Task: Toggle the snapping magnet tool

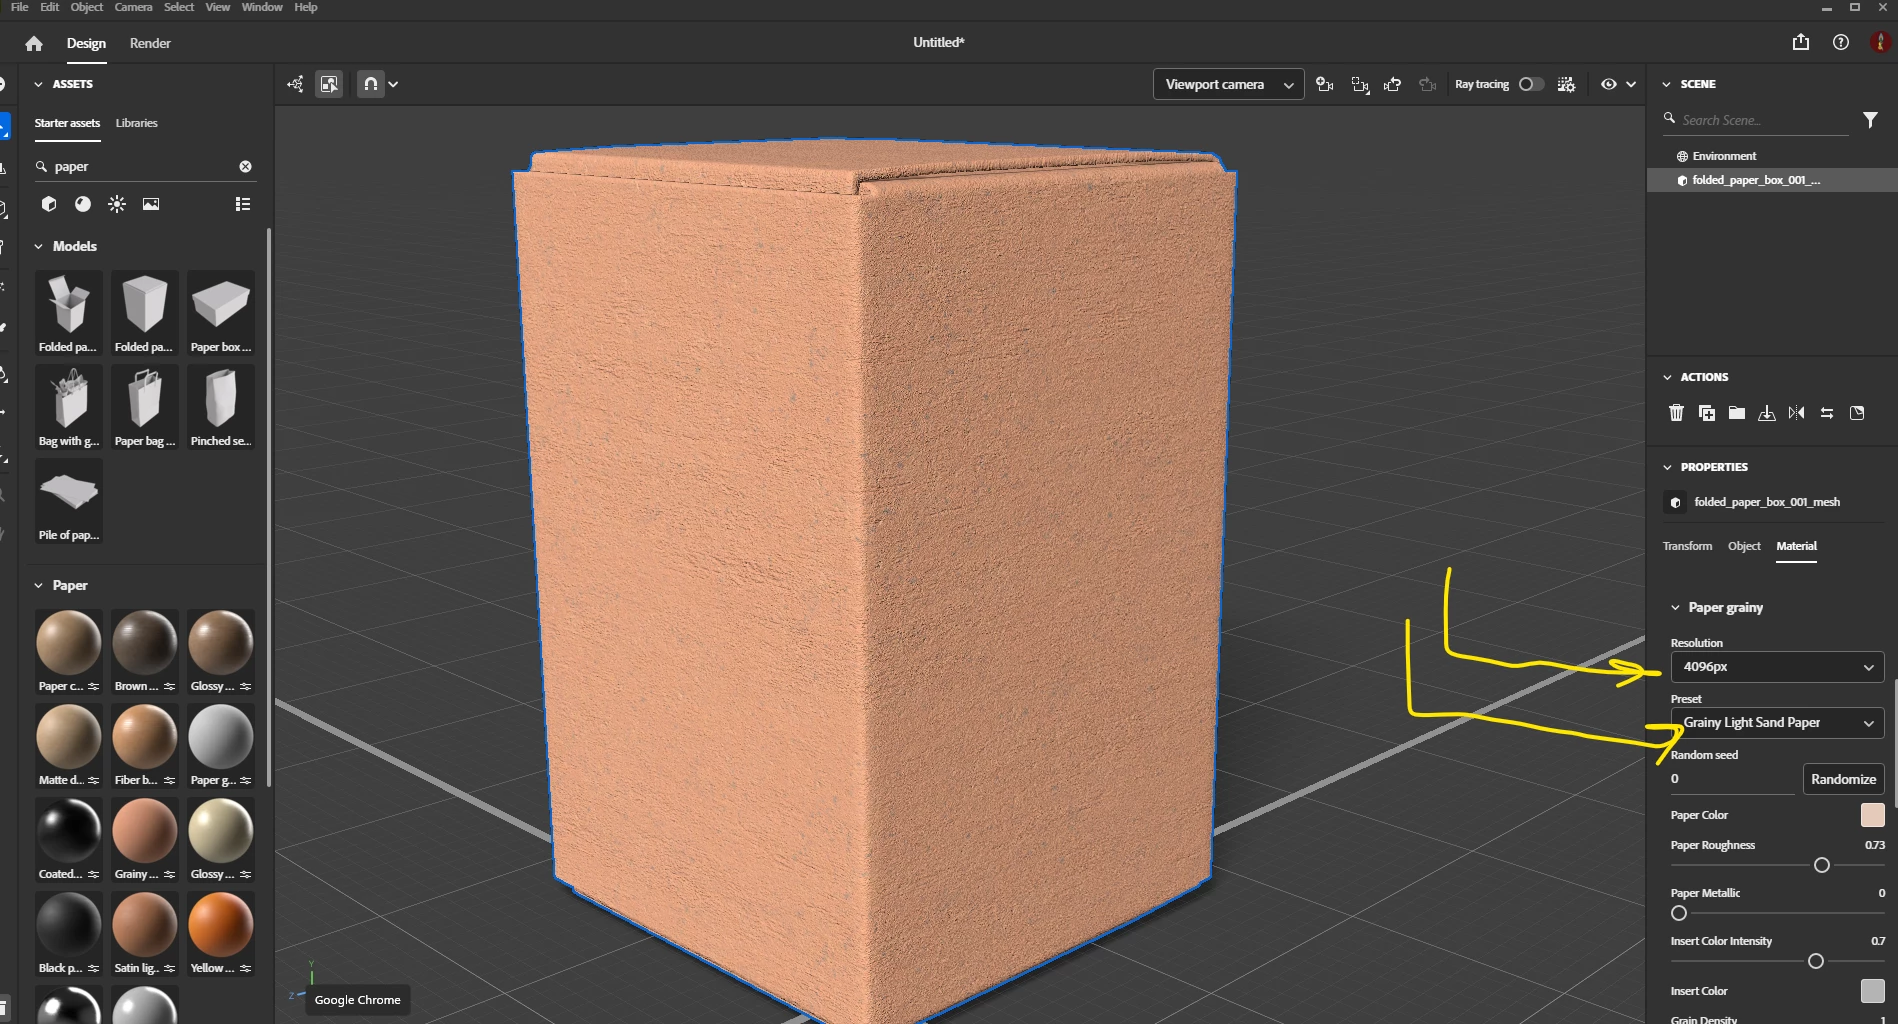Action: (371, 84)
